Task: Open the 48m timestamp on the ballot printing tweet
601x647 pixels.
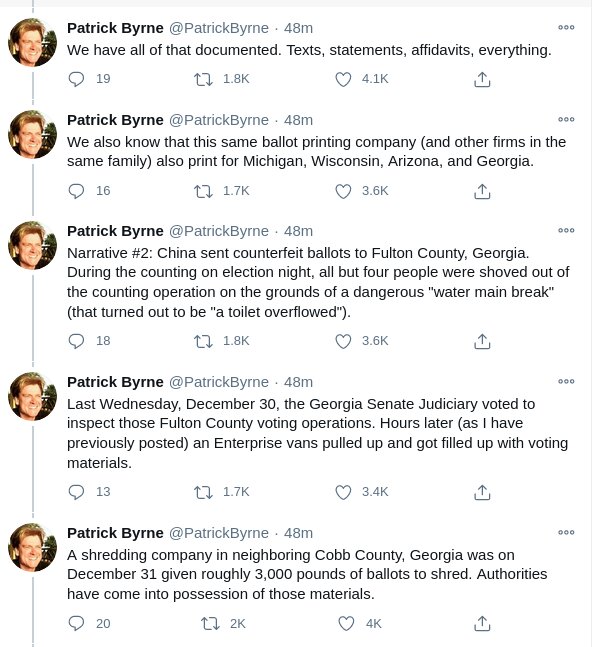Action: pyautogui.click(x=298, y=119)
